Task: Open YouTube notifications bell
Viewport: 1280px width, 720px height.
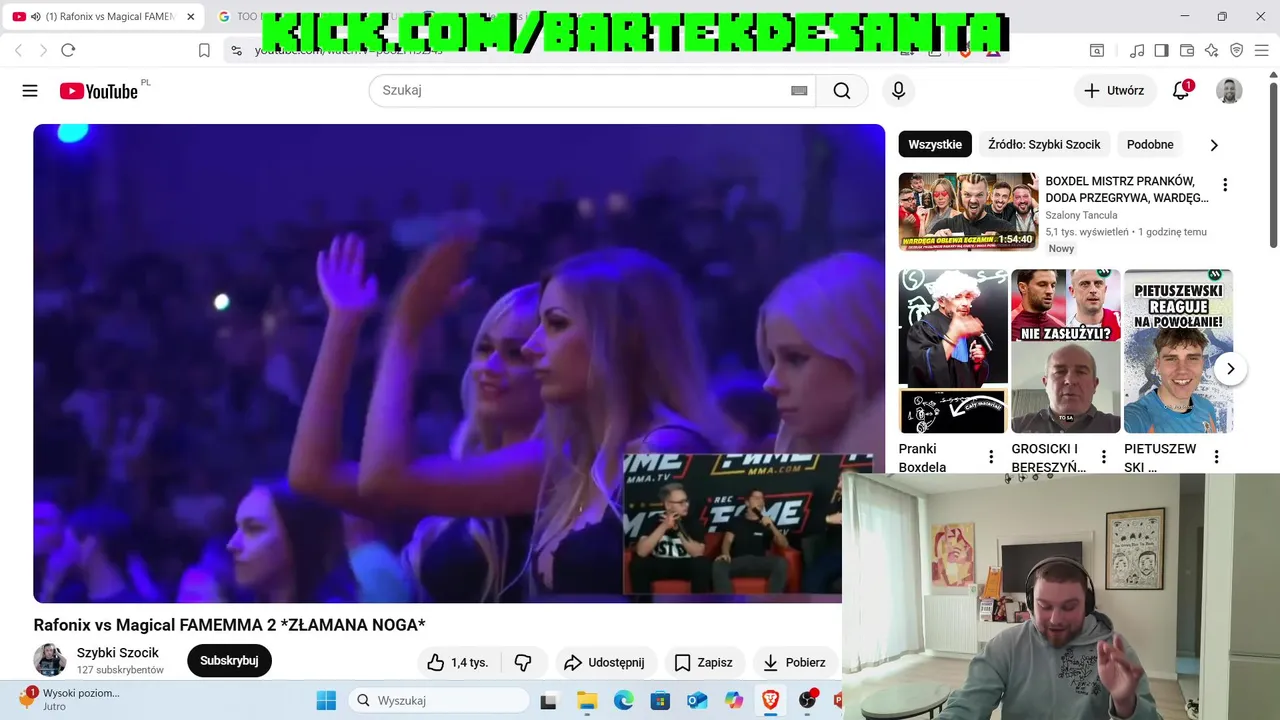Action: click(1181, 90)
